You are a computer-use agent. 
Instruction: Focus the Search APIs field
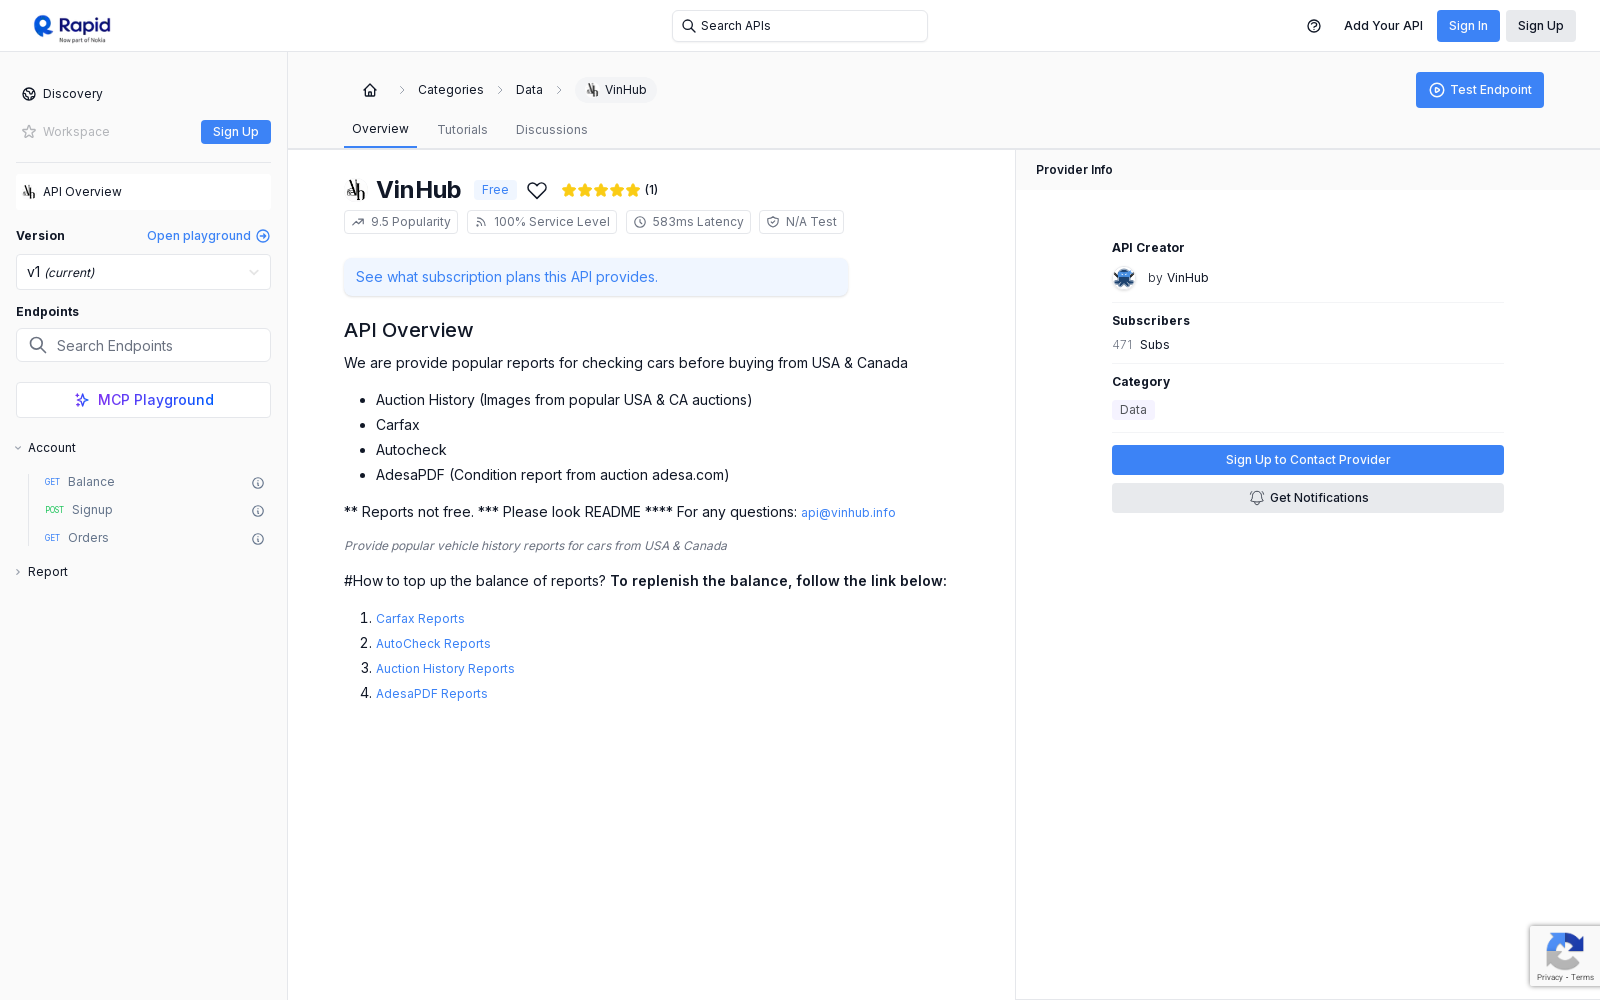click(x=800, y=26)
